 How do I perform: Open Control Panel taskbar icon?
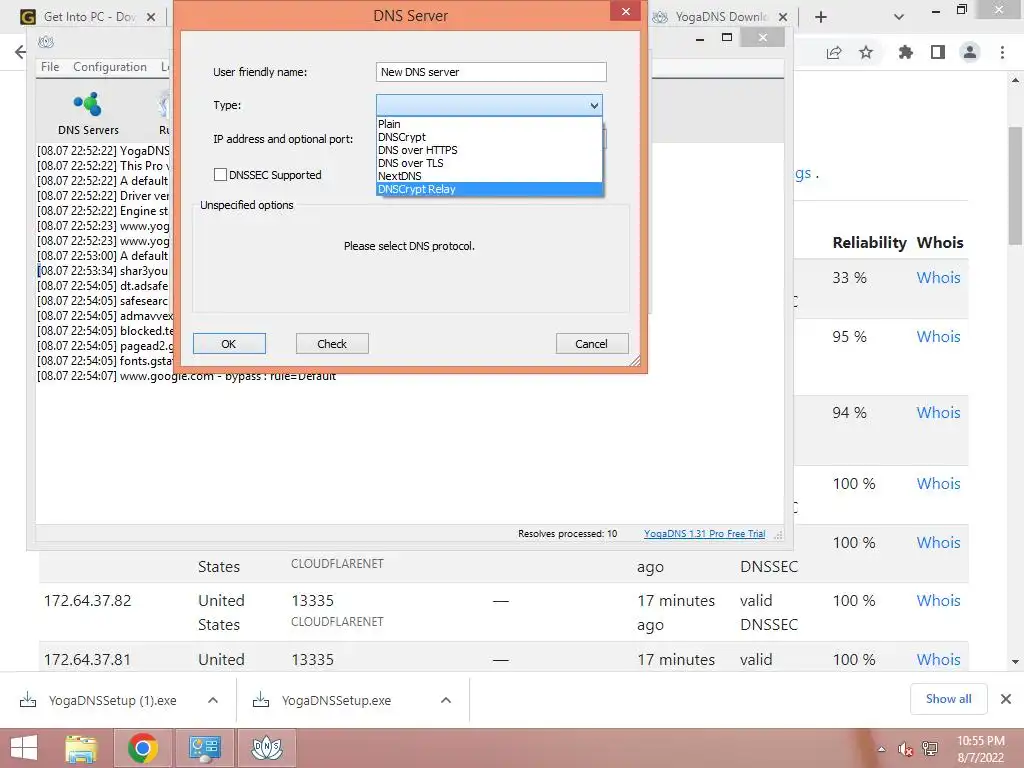click(204, 748)
